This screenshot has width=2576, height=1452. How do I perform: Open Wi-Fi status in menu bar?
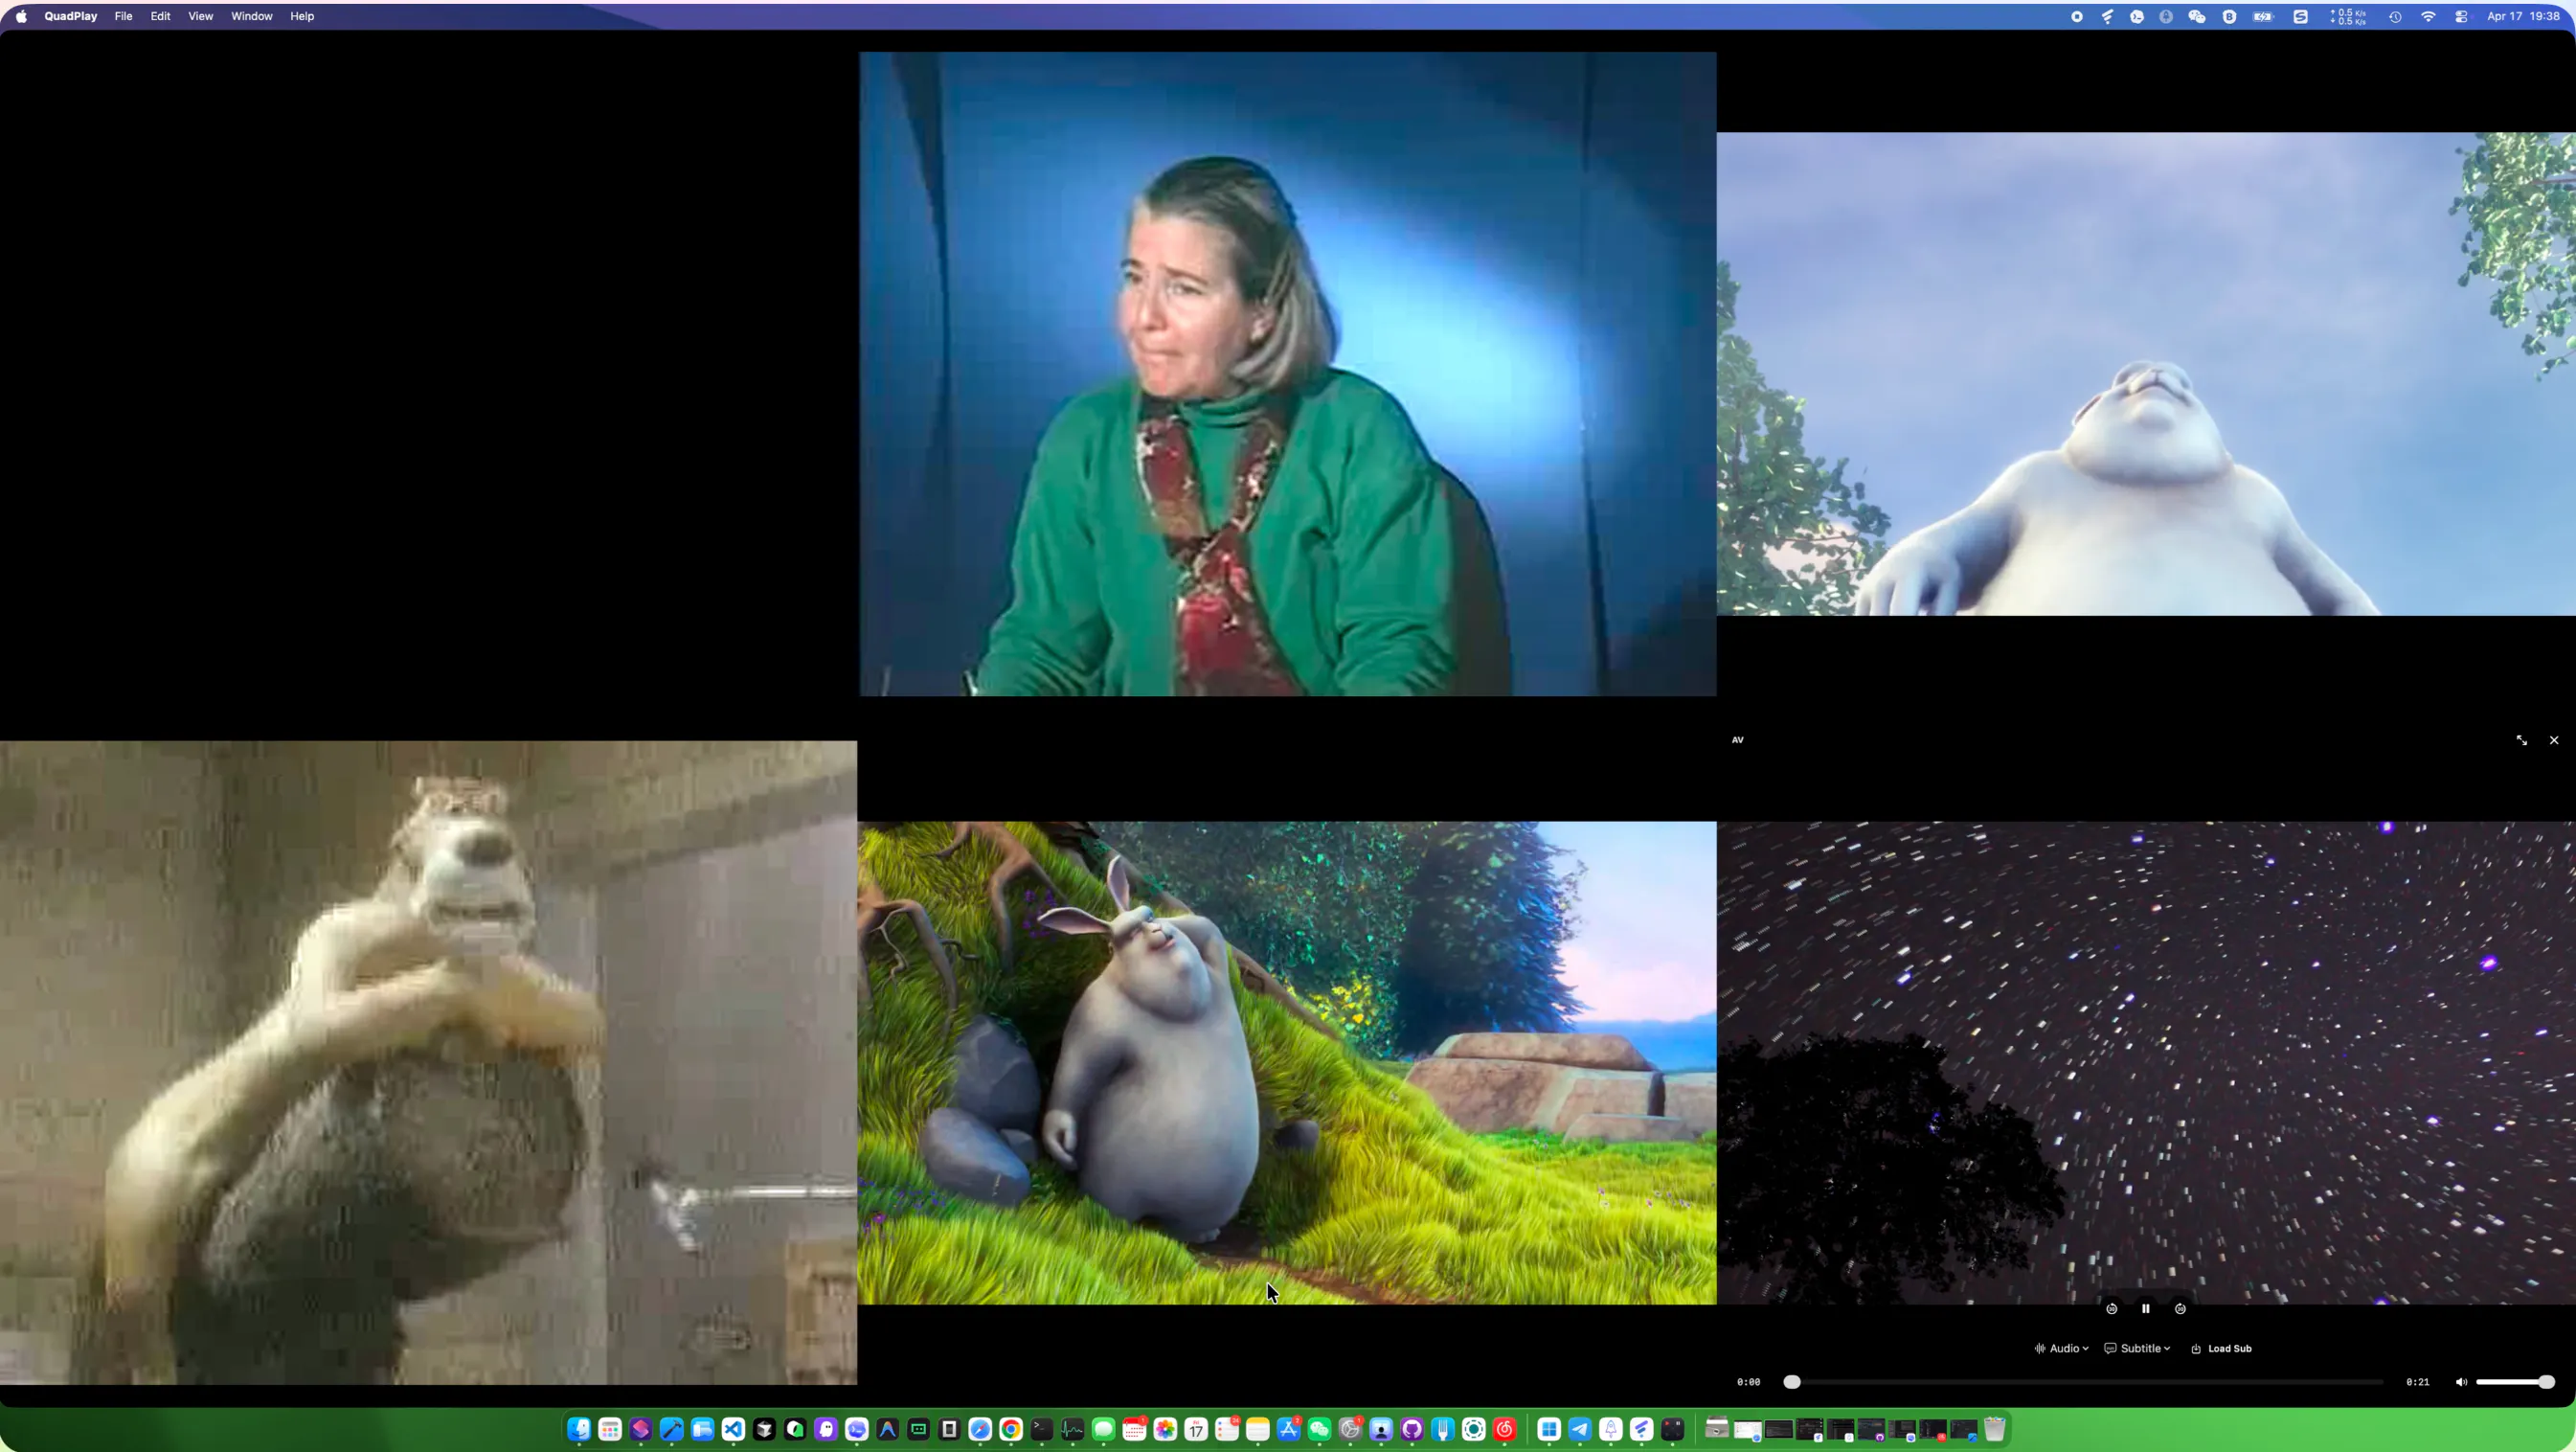2428,16
